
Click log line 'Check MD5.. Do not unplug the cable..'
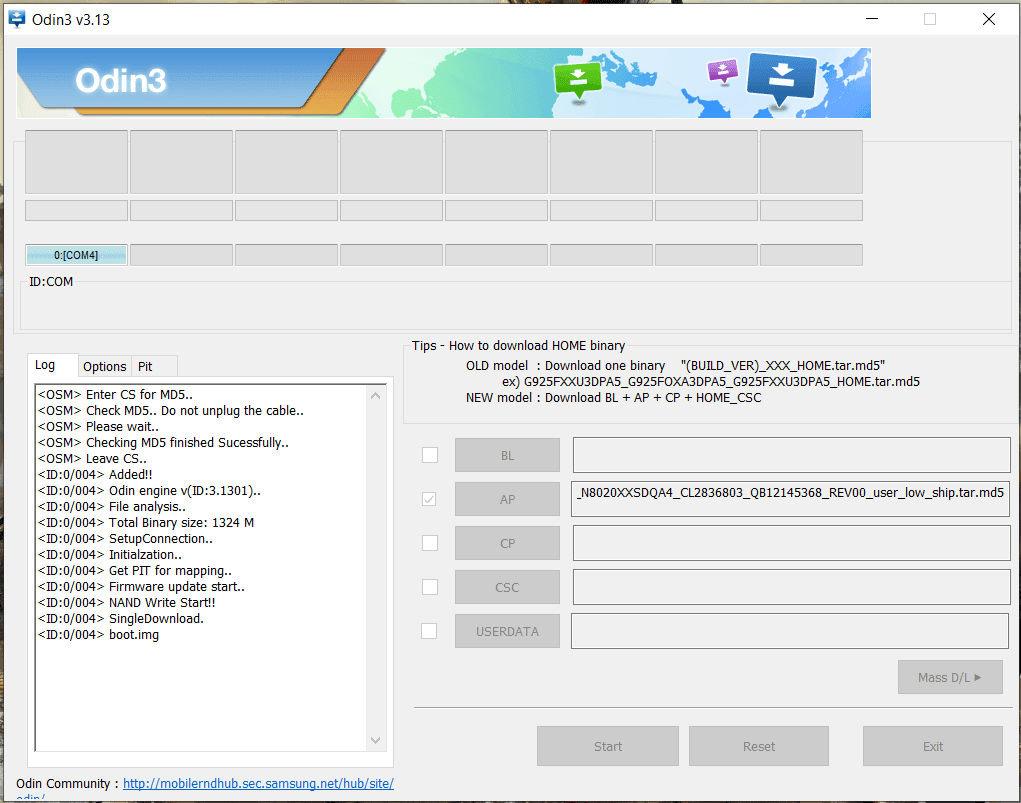[x=171, y=410]
